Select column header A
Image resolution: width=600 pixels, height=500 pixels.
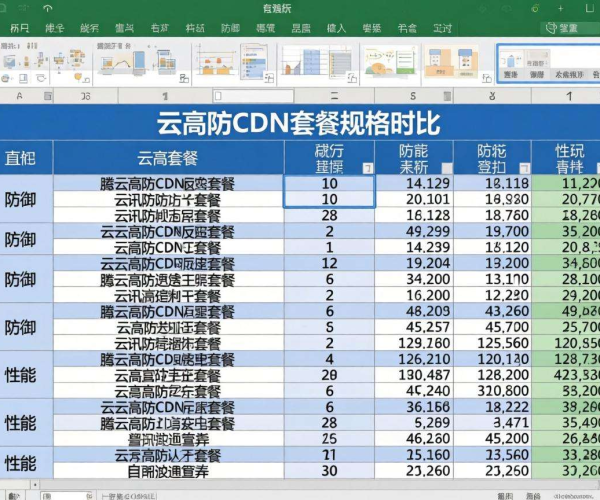pos(20,96)
